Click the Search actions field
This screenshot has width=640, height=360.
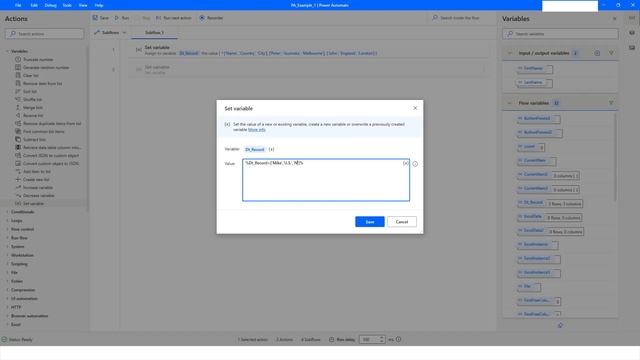(45, 34)
